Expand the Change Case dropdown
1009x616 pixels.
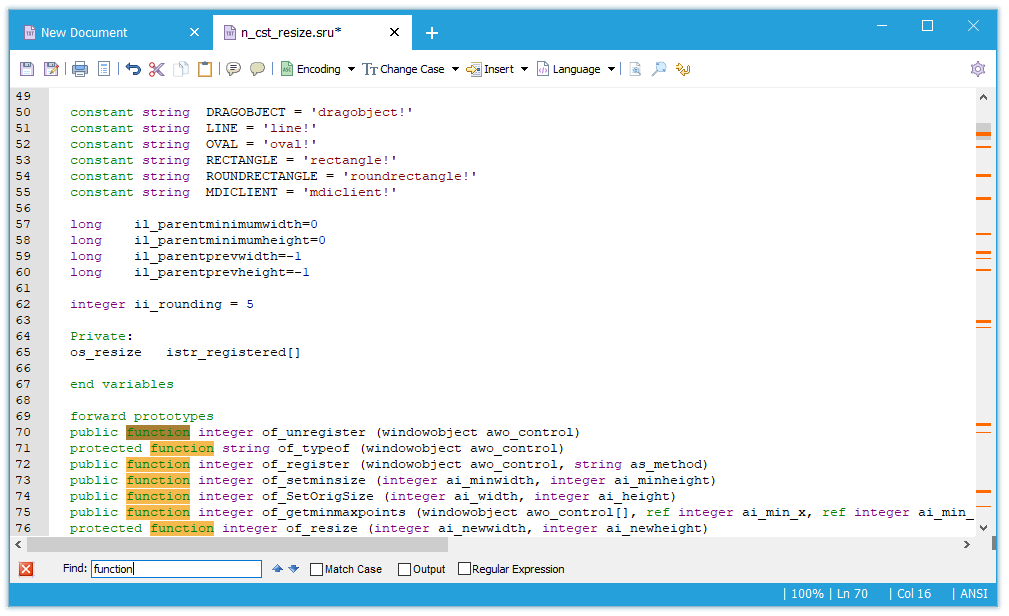[410, 69]
